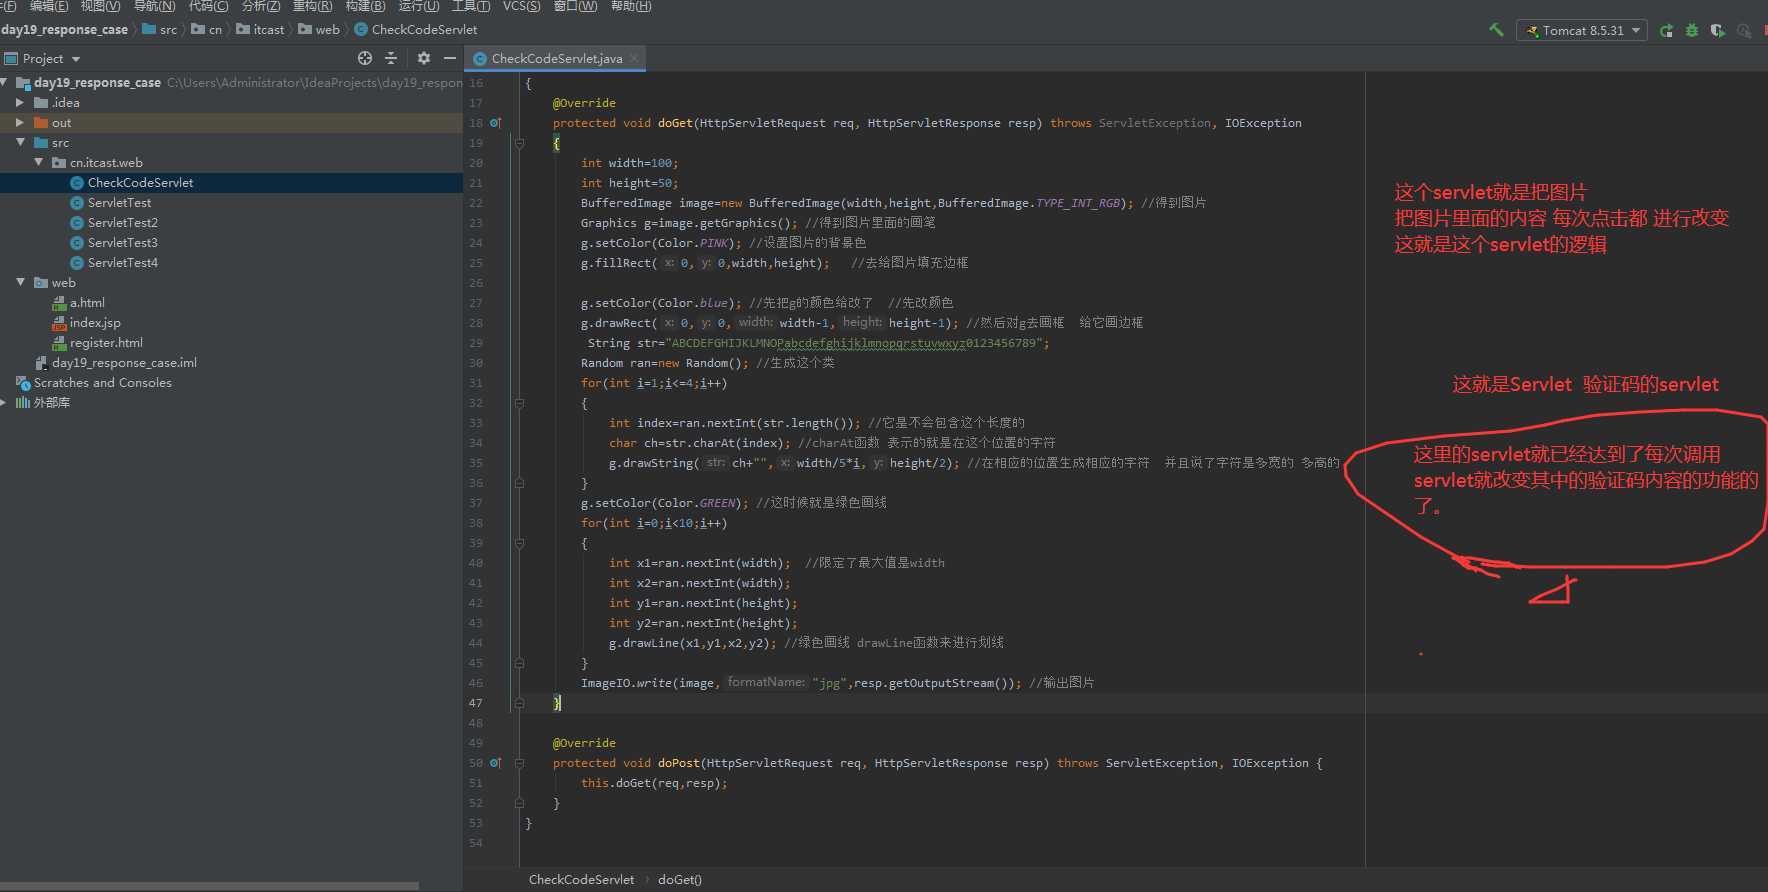Collapse the cn.itcast.web package arrow
This screenshot has width=1768, height=892.
coord(39,162)
